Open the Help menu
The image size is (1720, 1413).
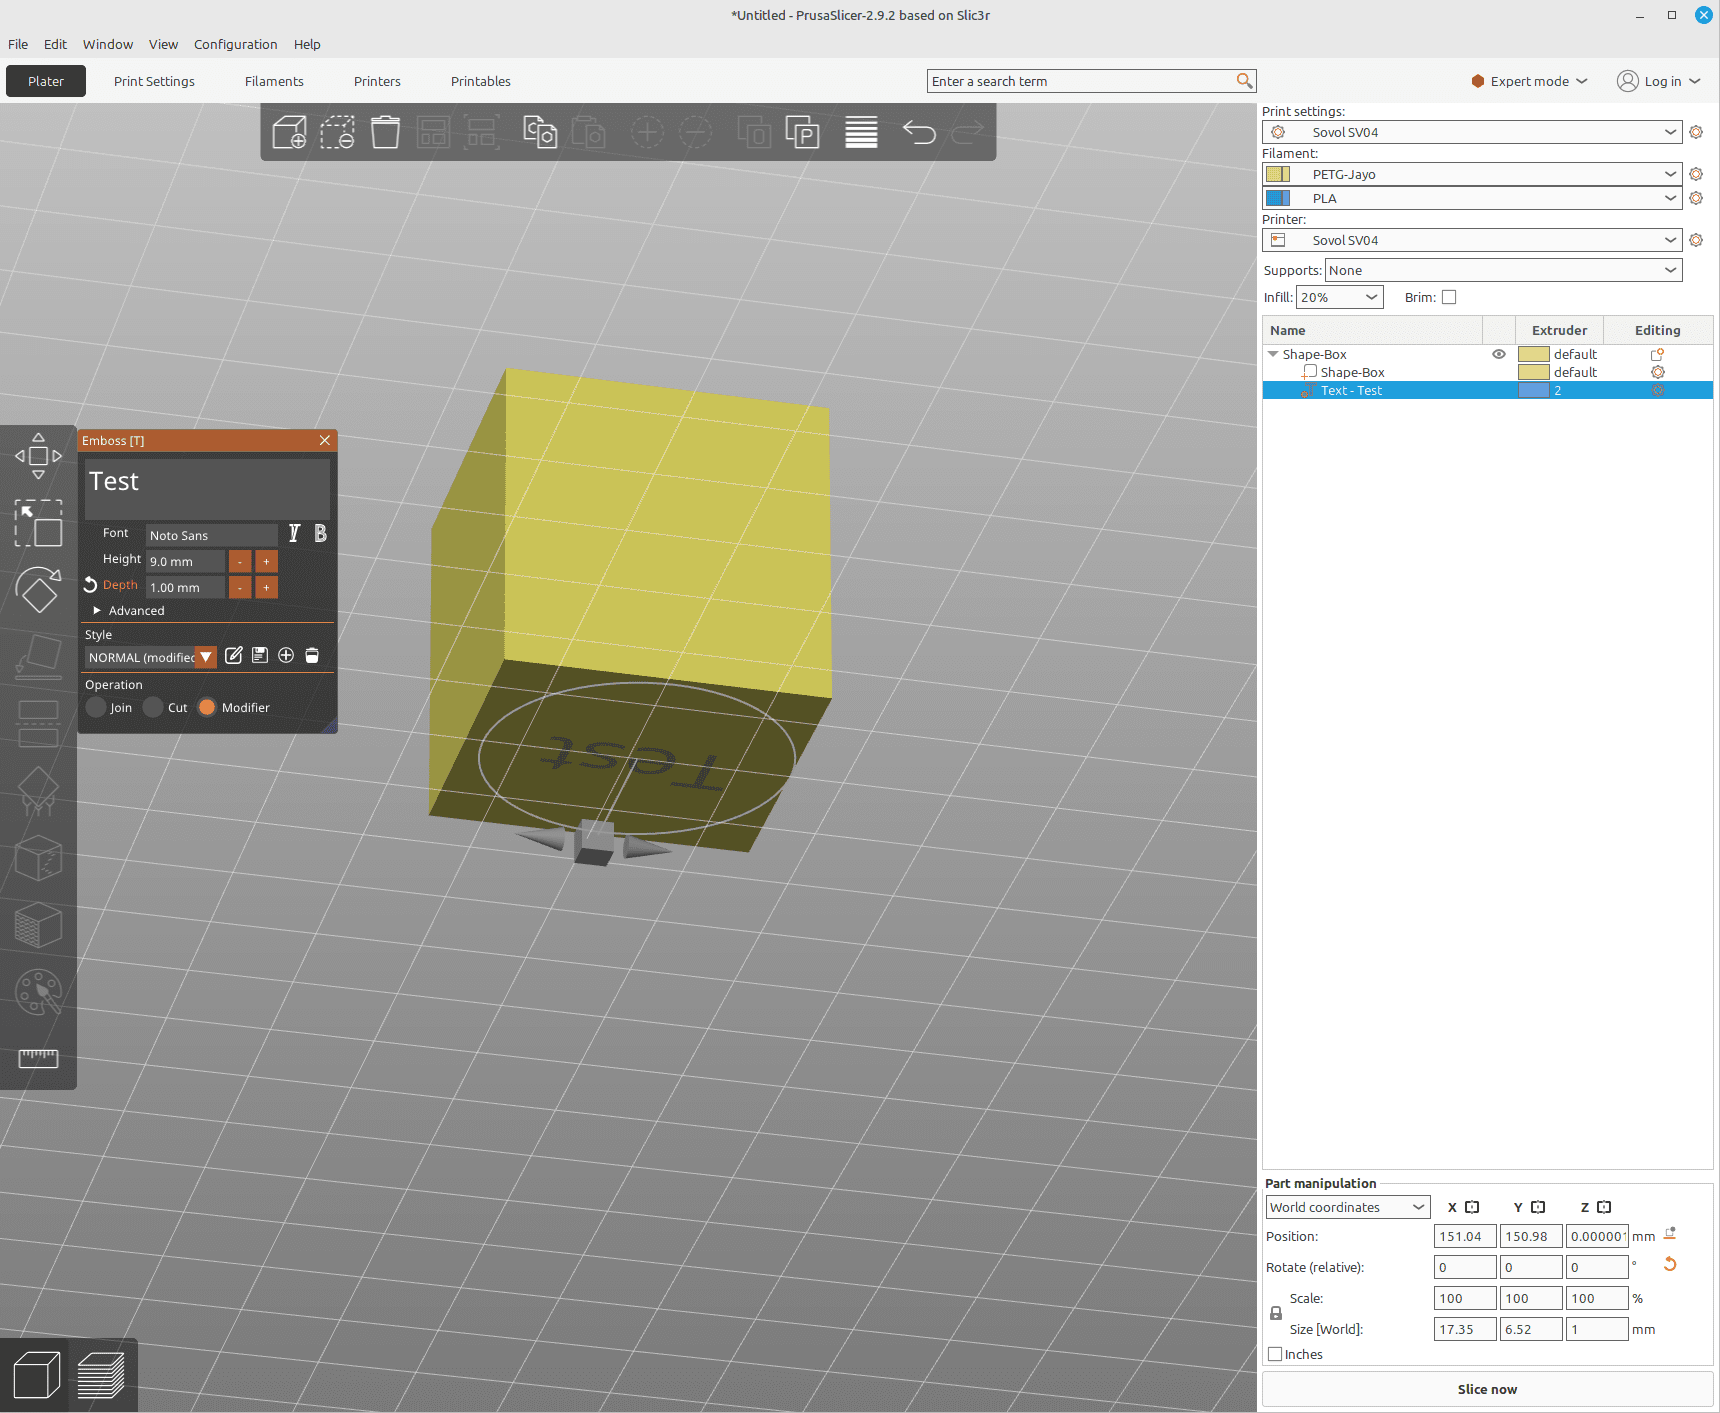[x=307, y=44]
